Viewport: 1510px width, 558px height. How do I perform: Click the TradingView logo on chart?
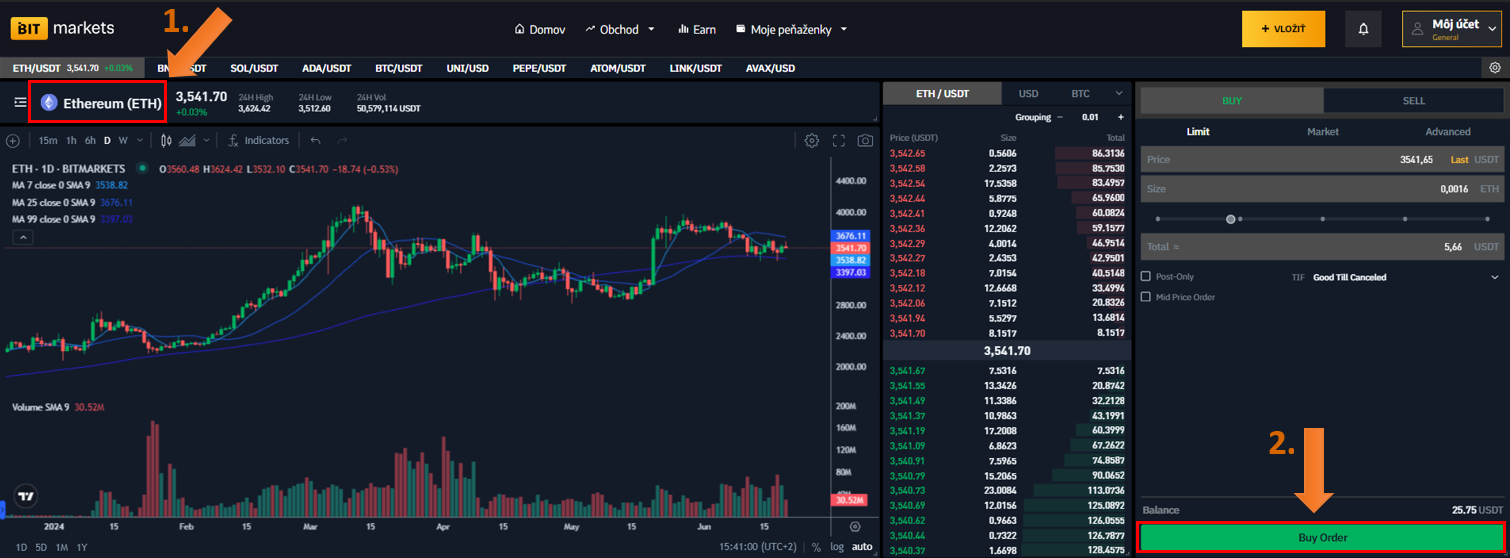(26, 495)
